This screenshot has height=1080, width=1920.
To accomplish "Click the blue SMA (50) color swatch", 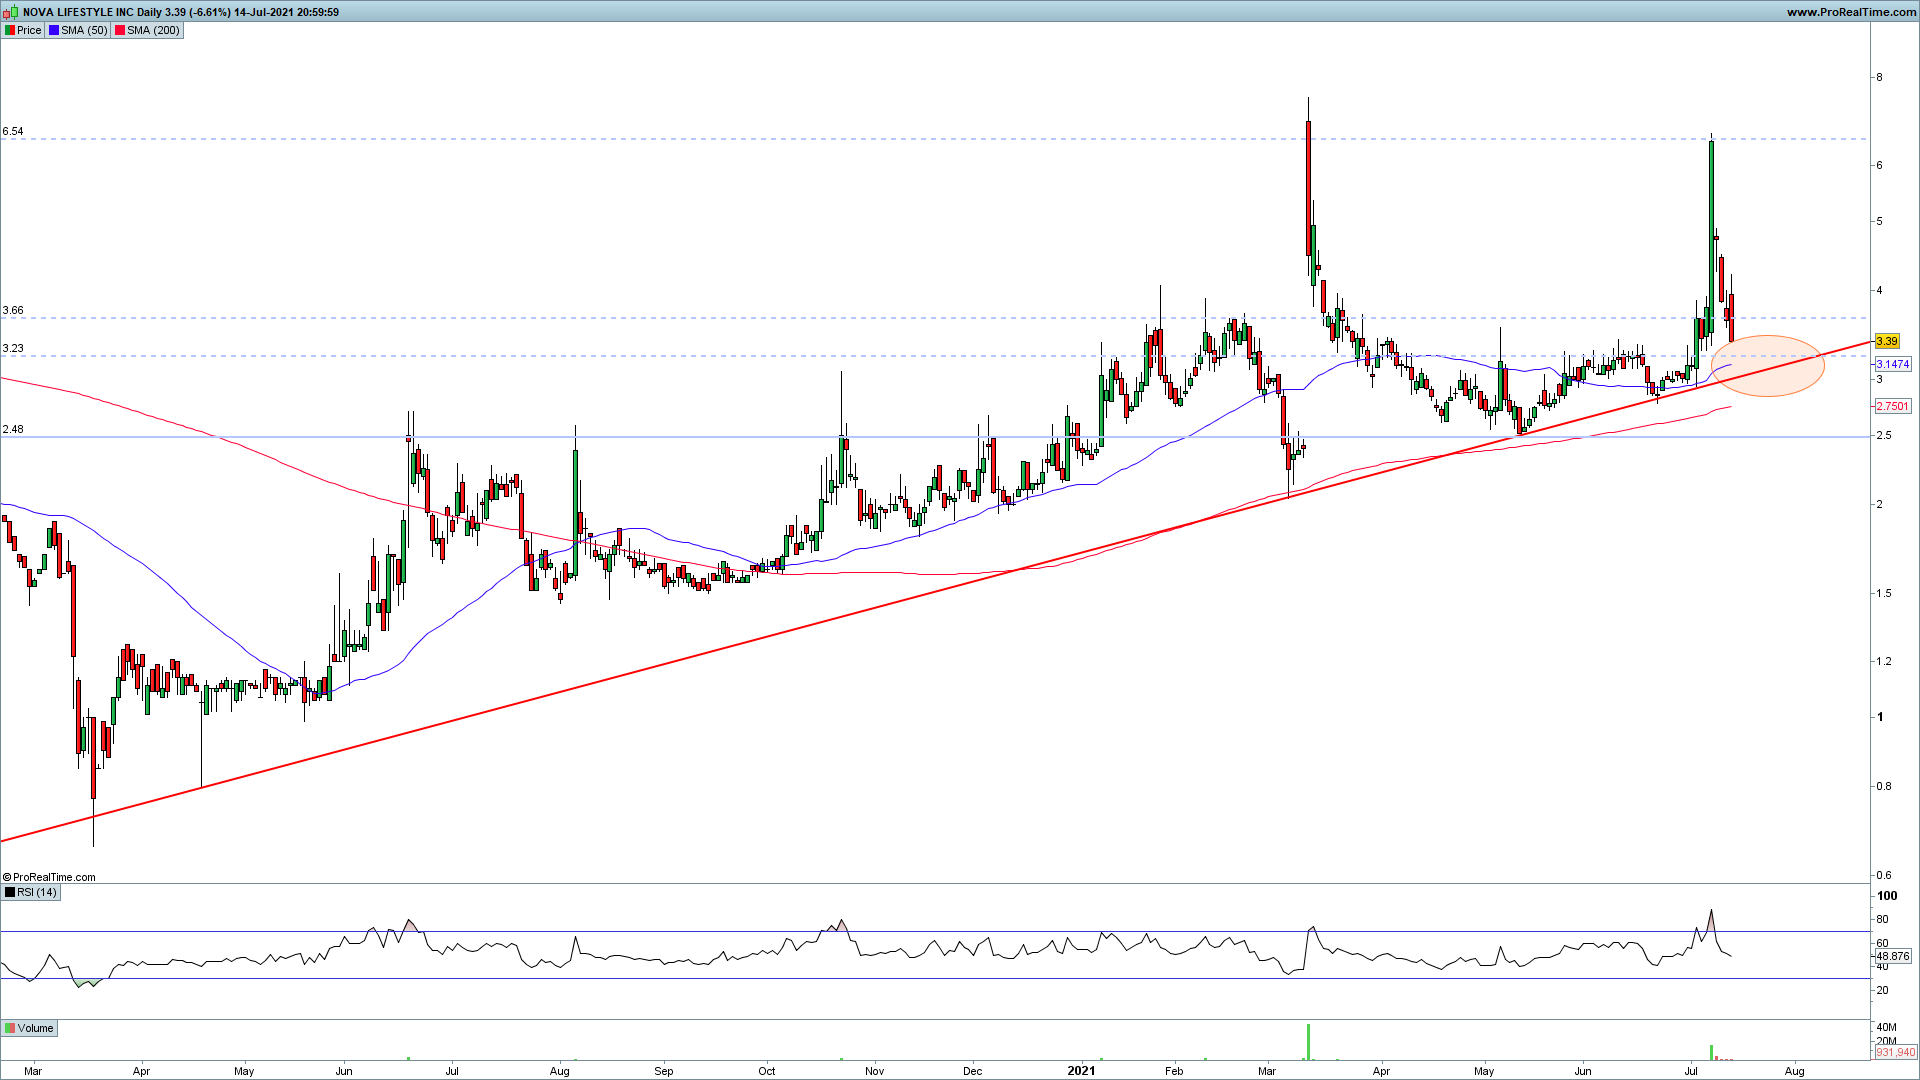I will coord(54,30).
